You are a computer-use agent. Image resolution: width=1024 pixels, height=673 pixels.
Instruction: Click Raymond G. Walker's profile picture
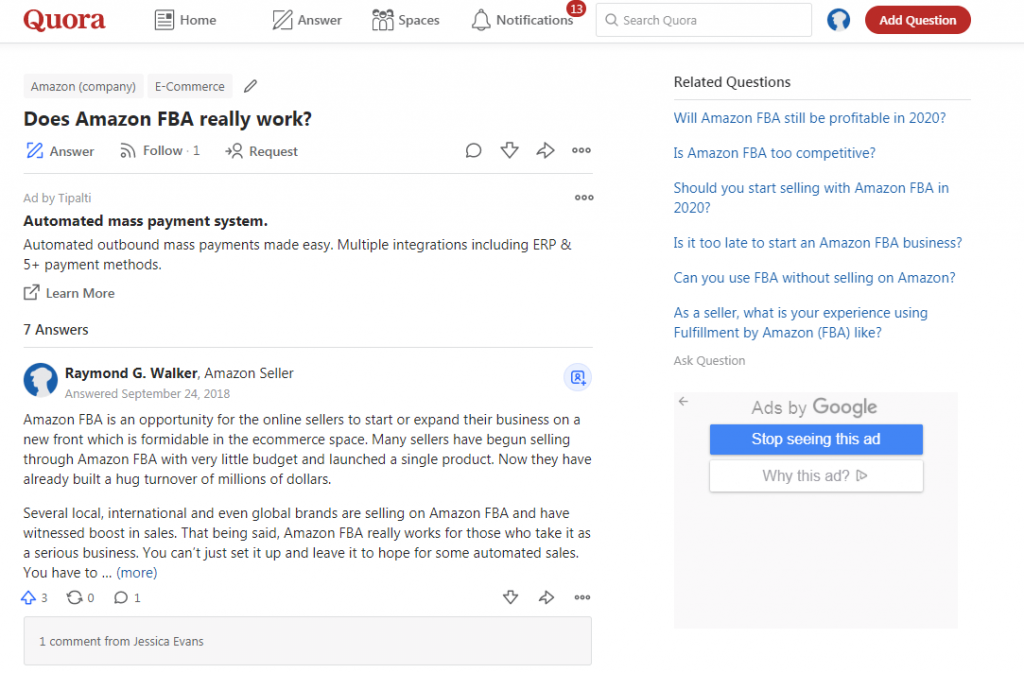(x=40, y=381)
